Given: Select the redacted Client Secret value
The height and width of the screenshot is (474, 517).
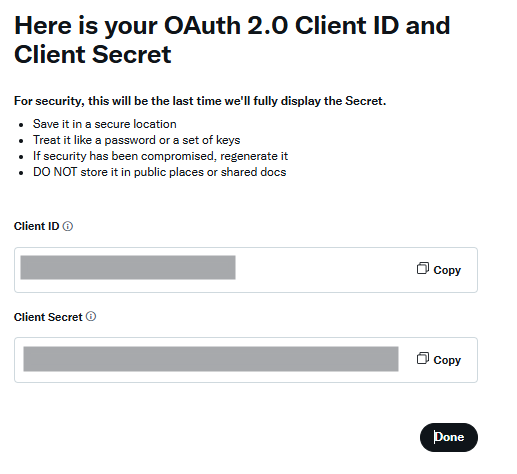Looking at the screenshot, I should tap(211, 359).
